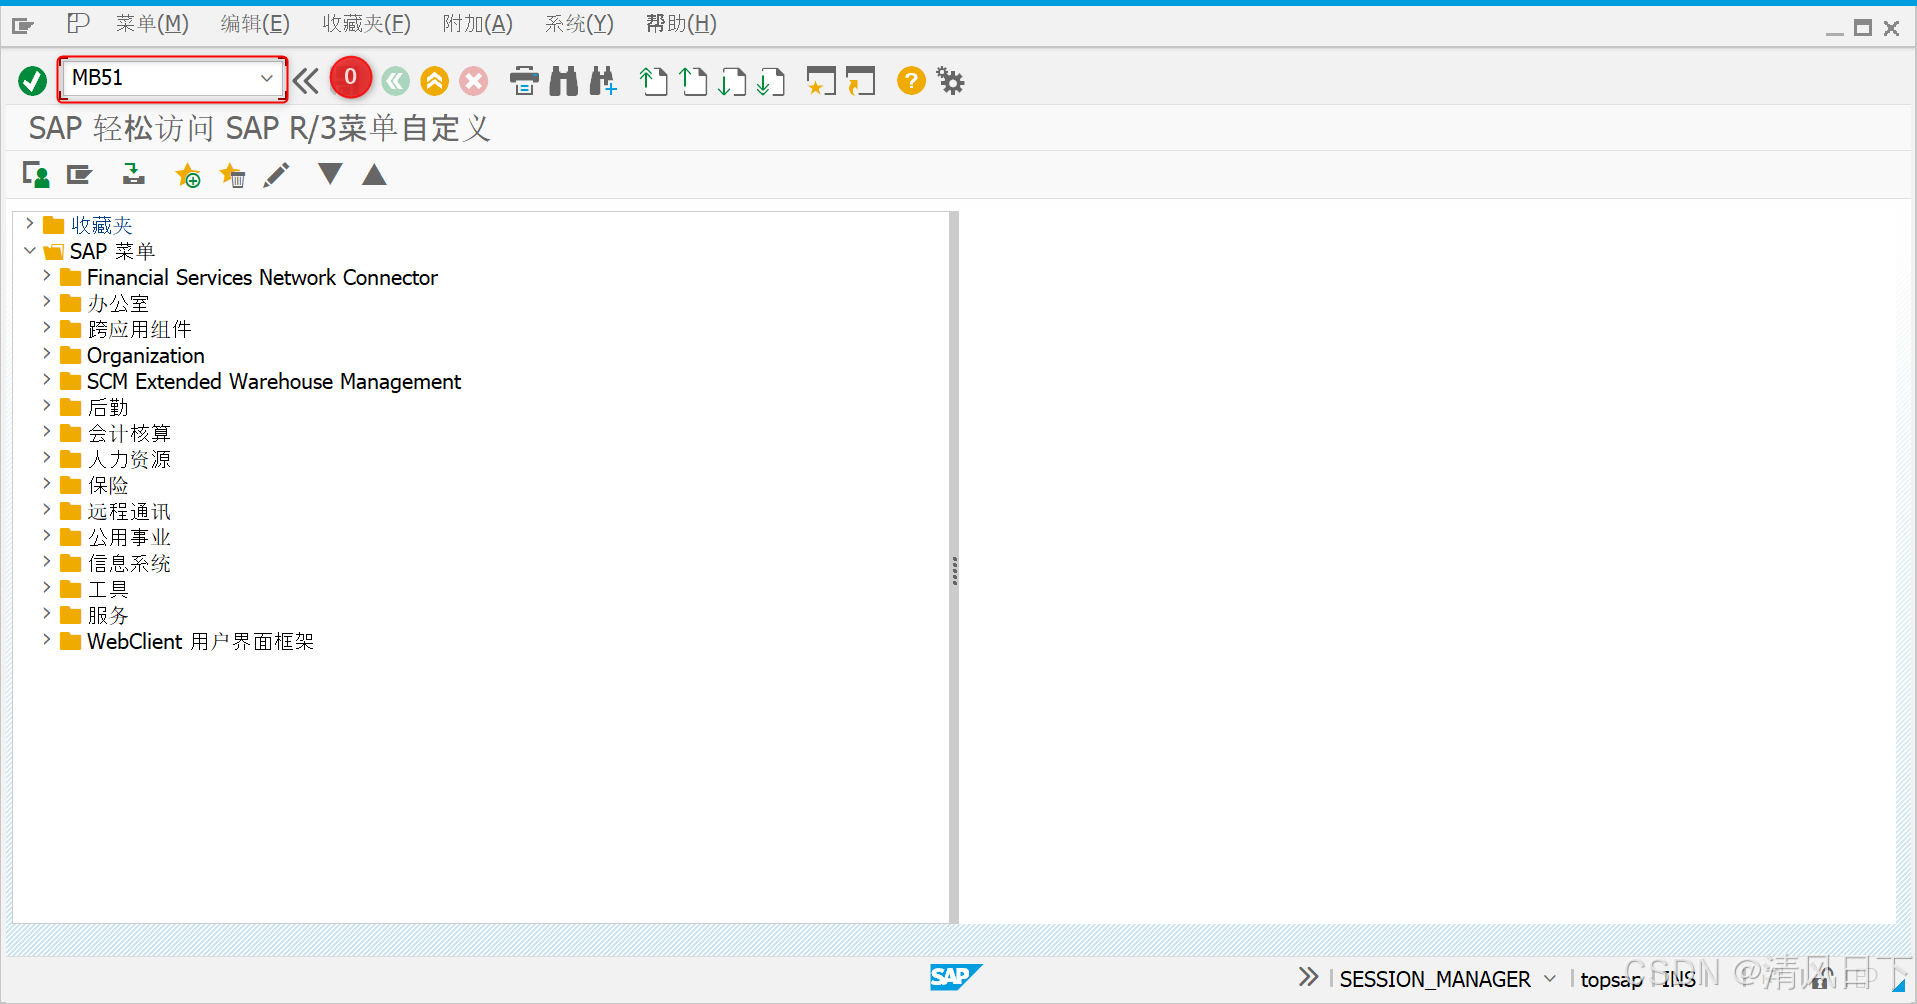Click the Add to Favorites star icon
1917x1004 pixels.
[187, 176]
